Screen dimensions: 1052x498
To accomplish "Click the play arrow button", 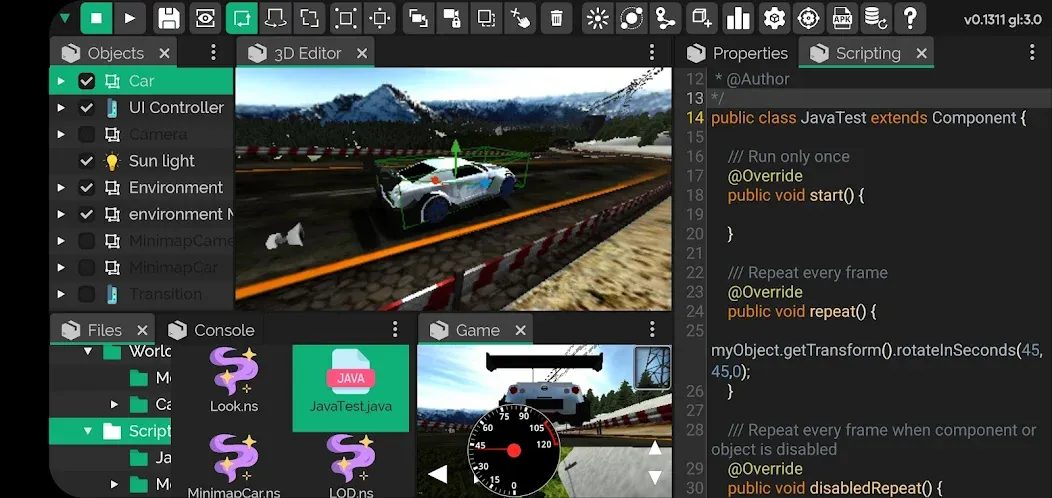I will tap(129, 18).
